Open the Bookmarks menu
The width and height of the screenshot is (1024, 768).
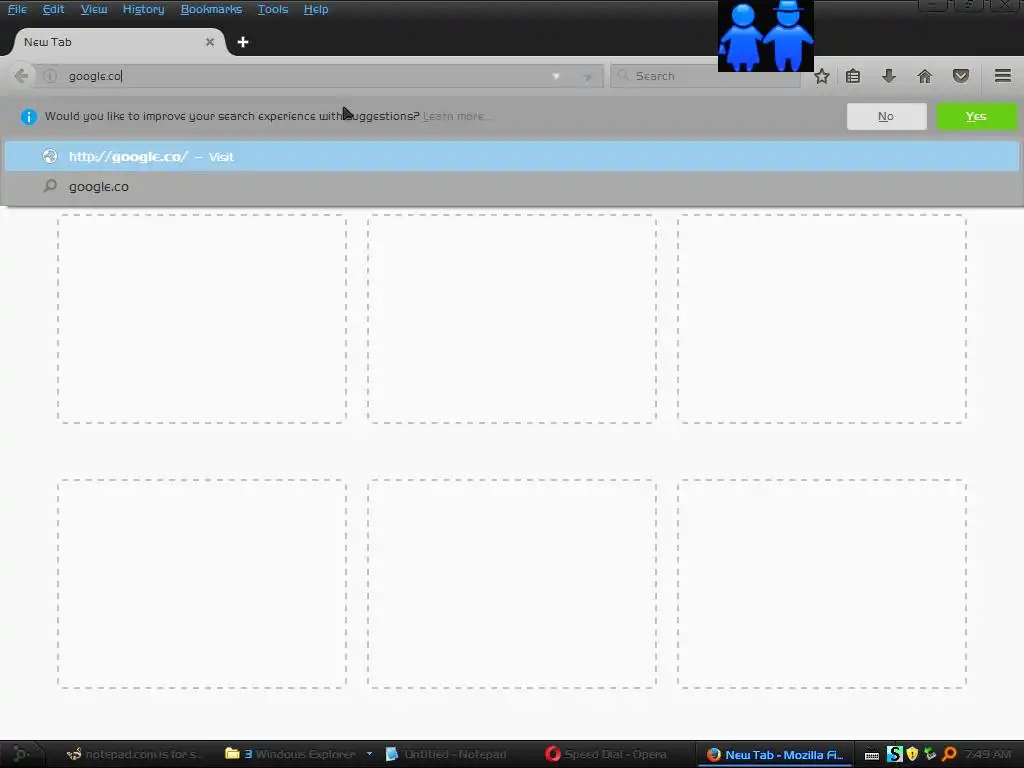pyautogui.click(x=211, y=9)
